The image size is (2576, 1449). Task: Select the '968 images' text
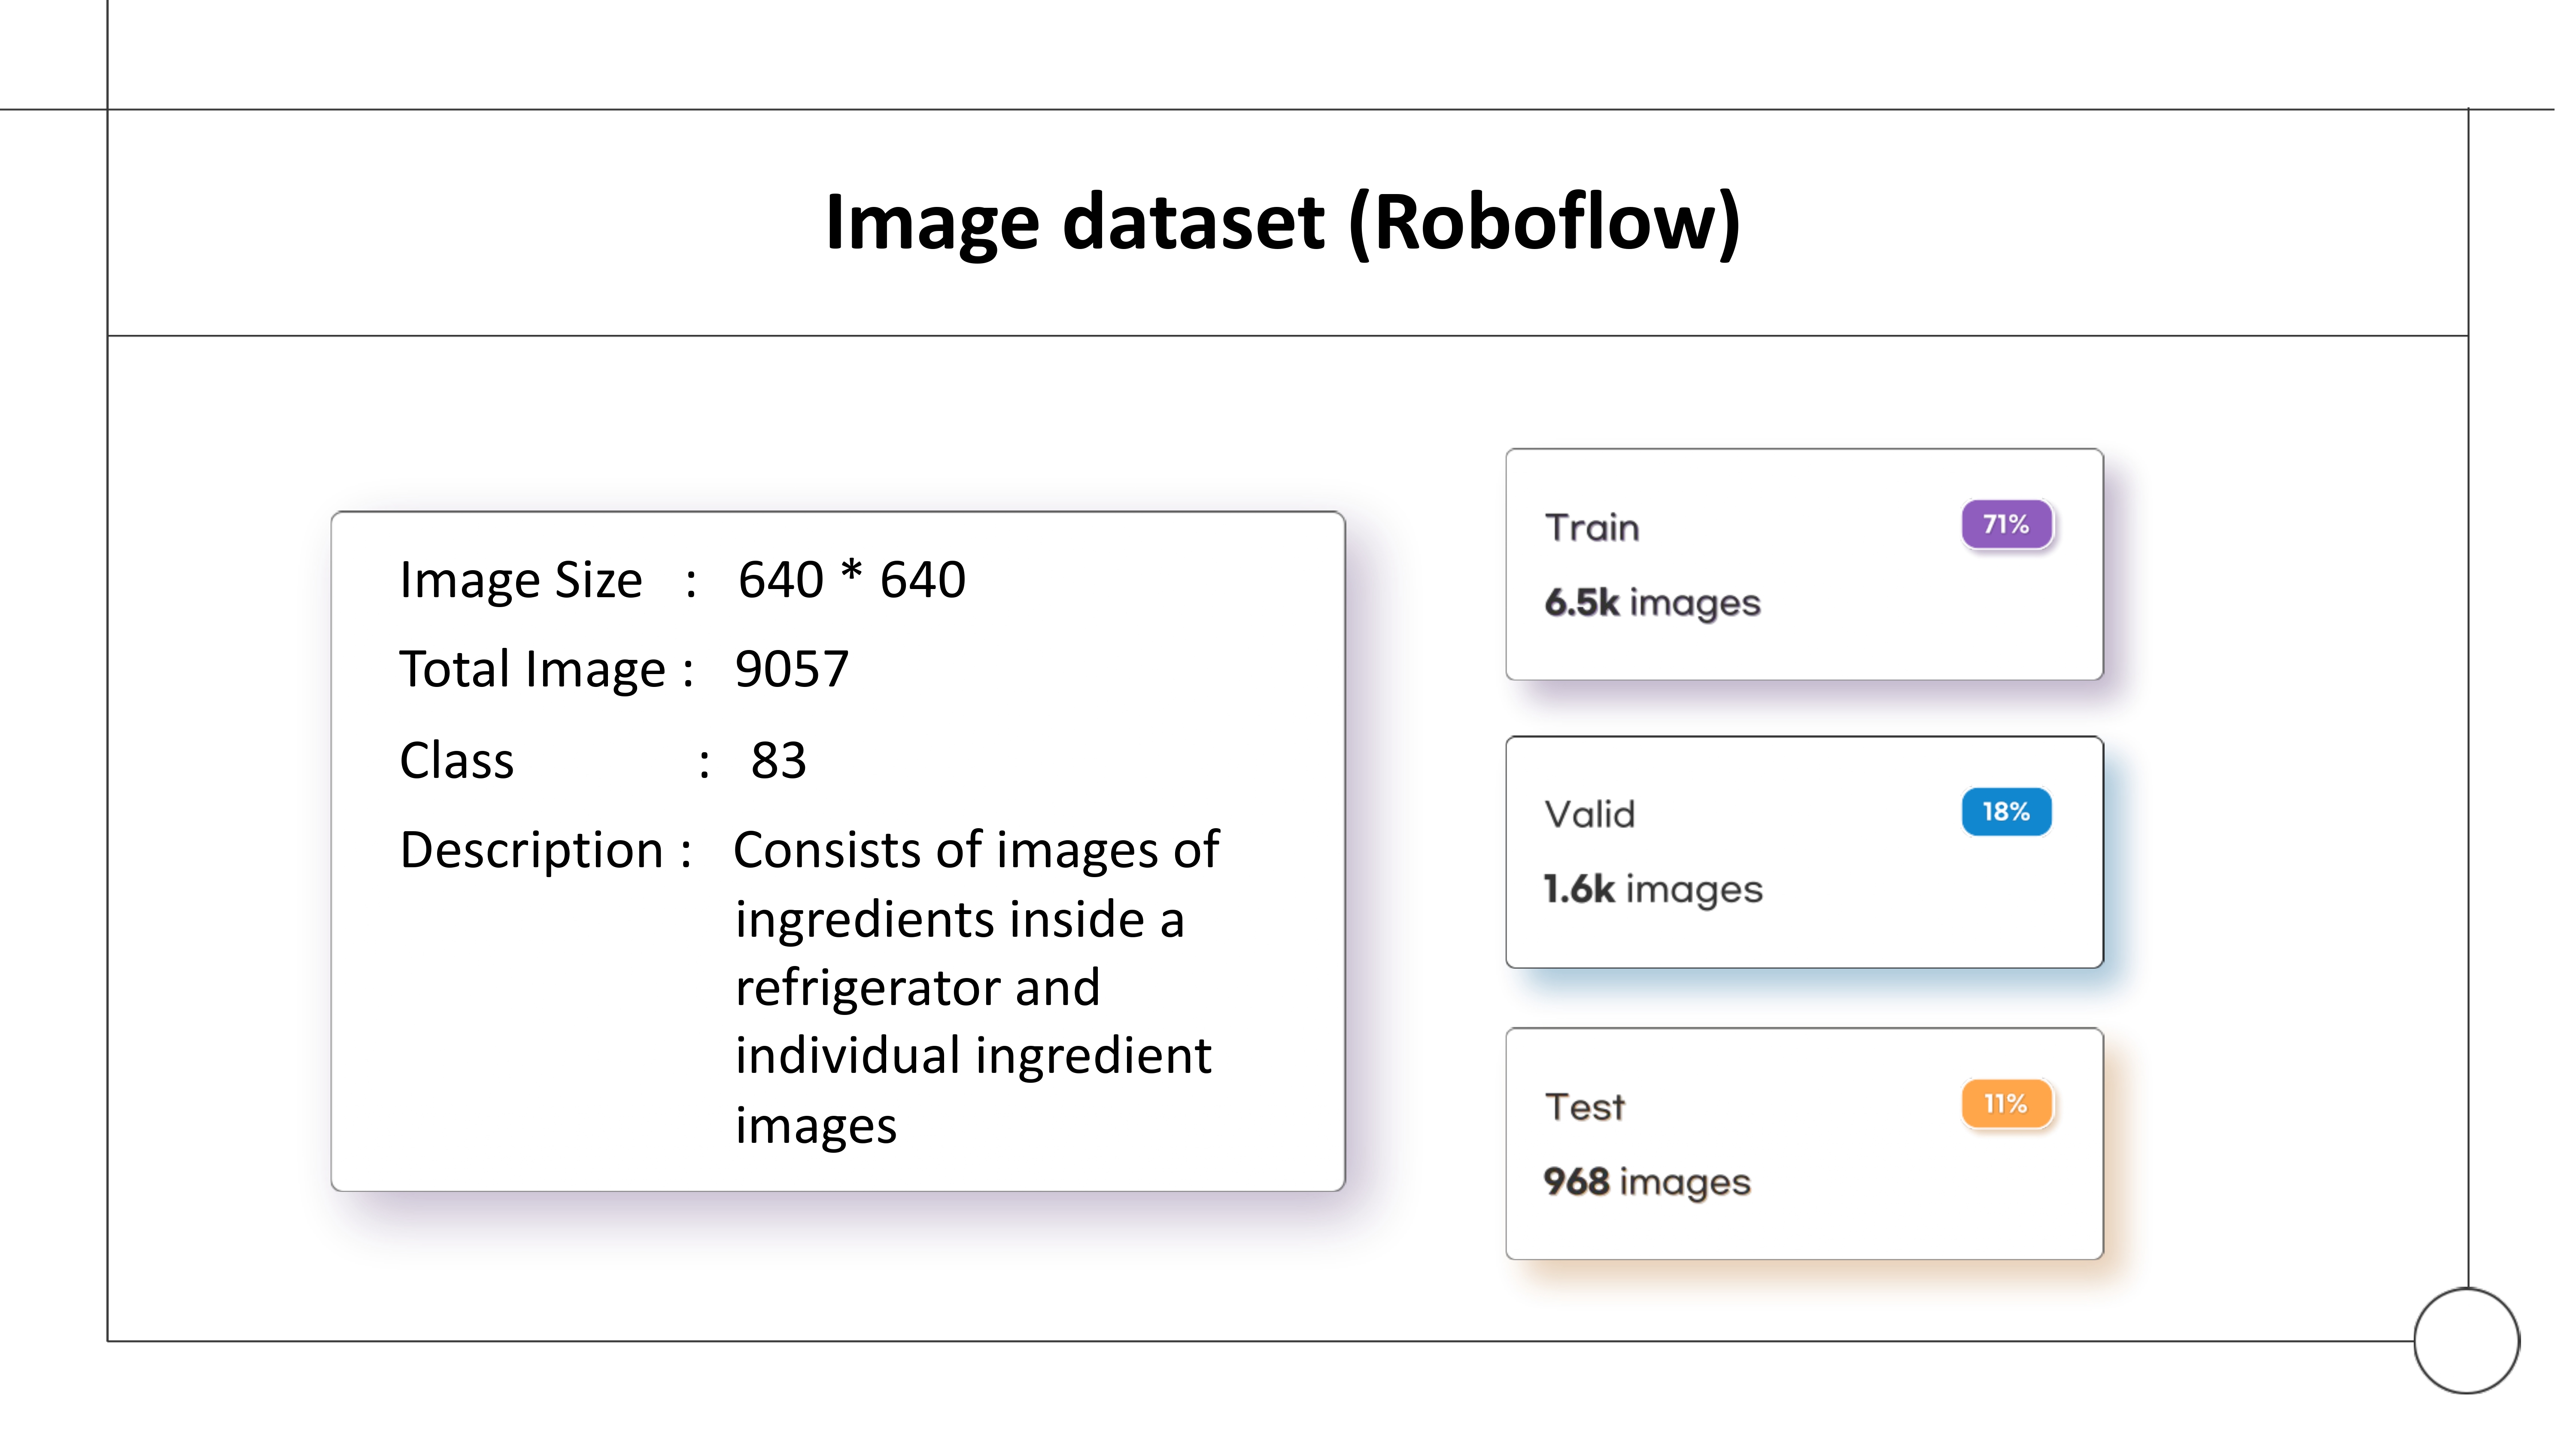(x=1647, y=1182)
